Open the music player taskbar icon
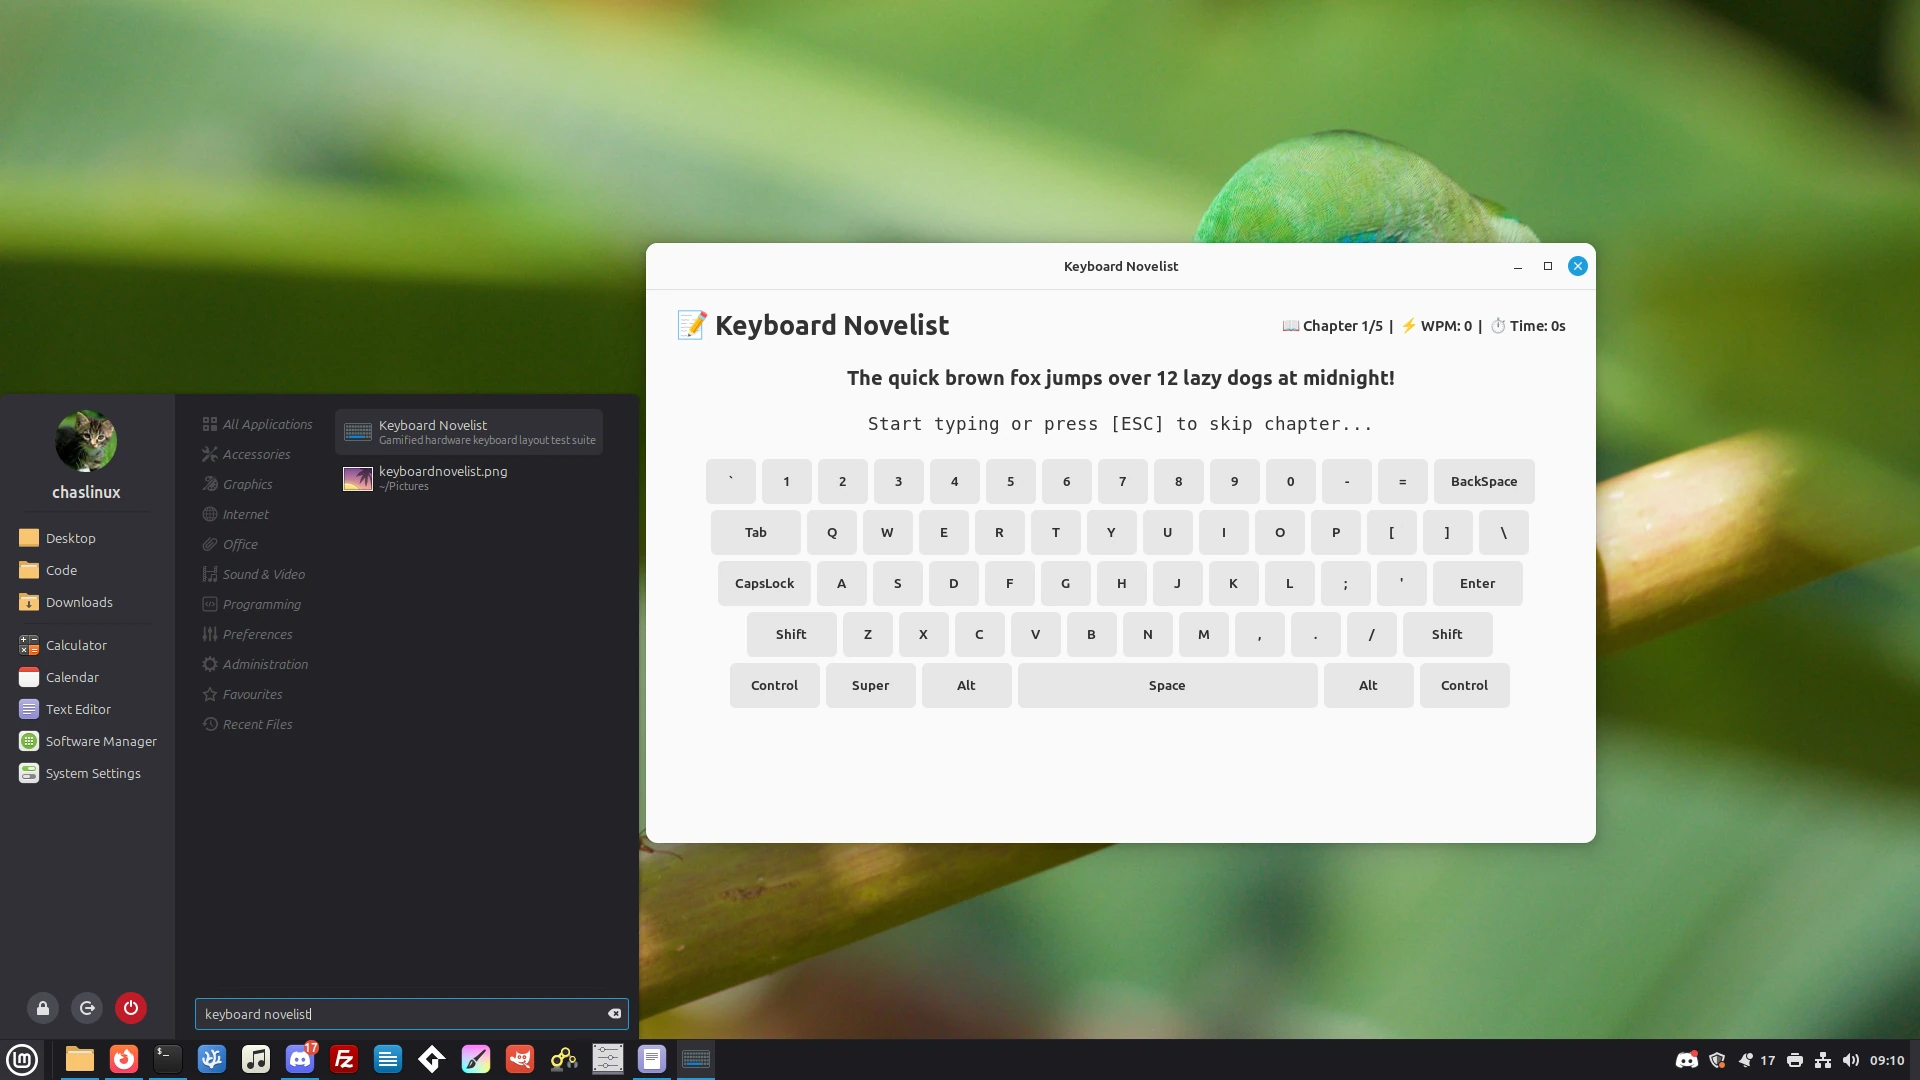Screen dimensions: 1920x1080 coord(256,1059)
